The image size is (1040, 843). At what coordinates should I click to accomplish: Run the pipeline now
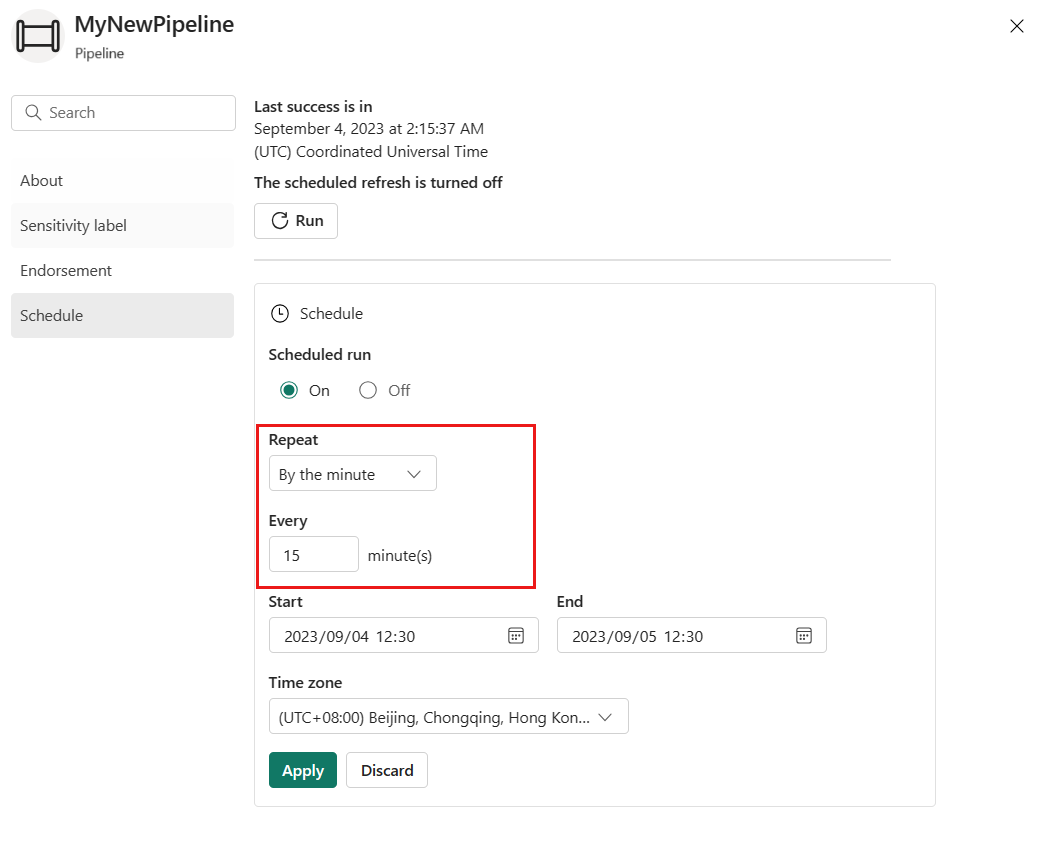pyautogui.click(x=296, y=221)
